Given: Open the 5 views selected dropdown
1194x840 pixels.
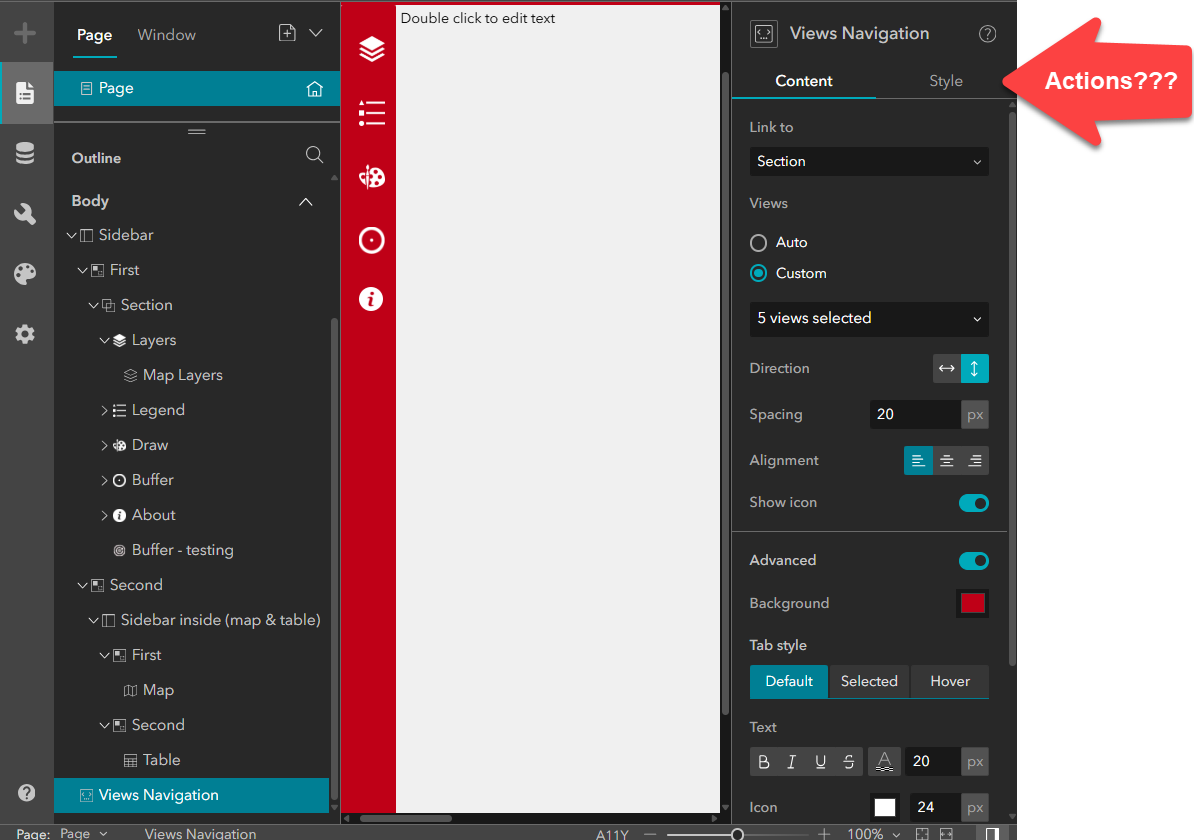Looking at the screenshot, I should [868, 319].
